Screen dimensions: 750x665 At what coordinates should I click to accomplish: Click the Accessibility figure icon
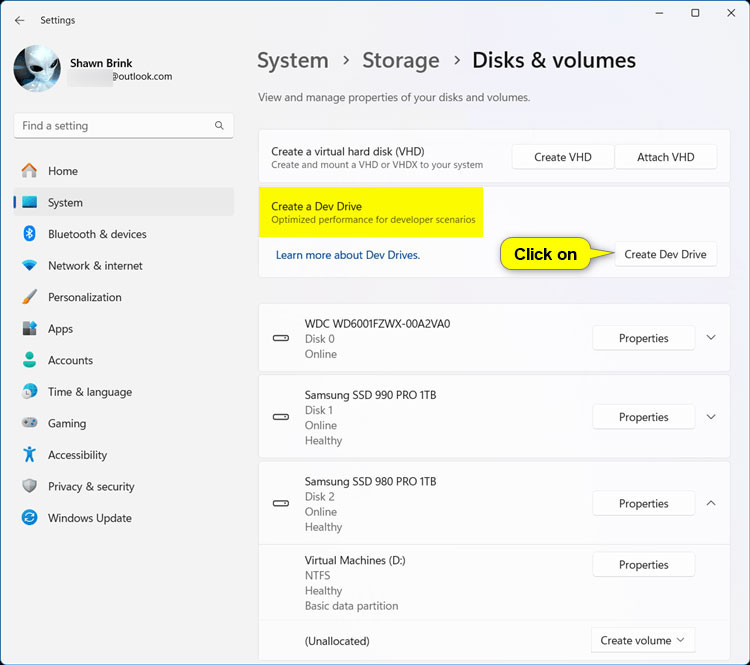click(29, 454)
